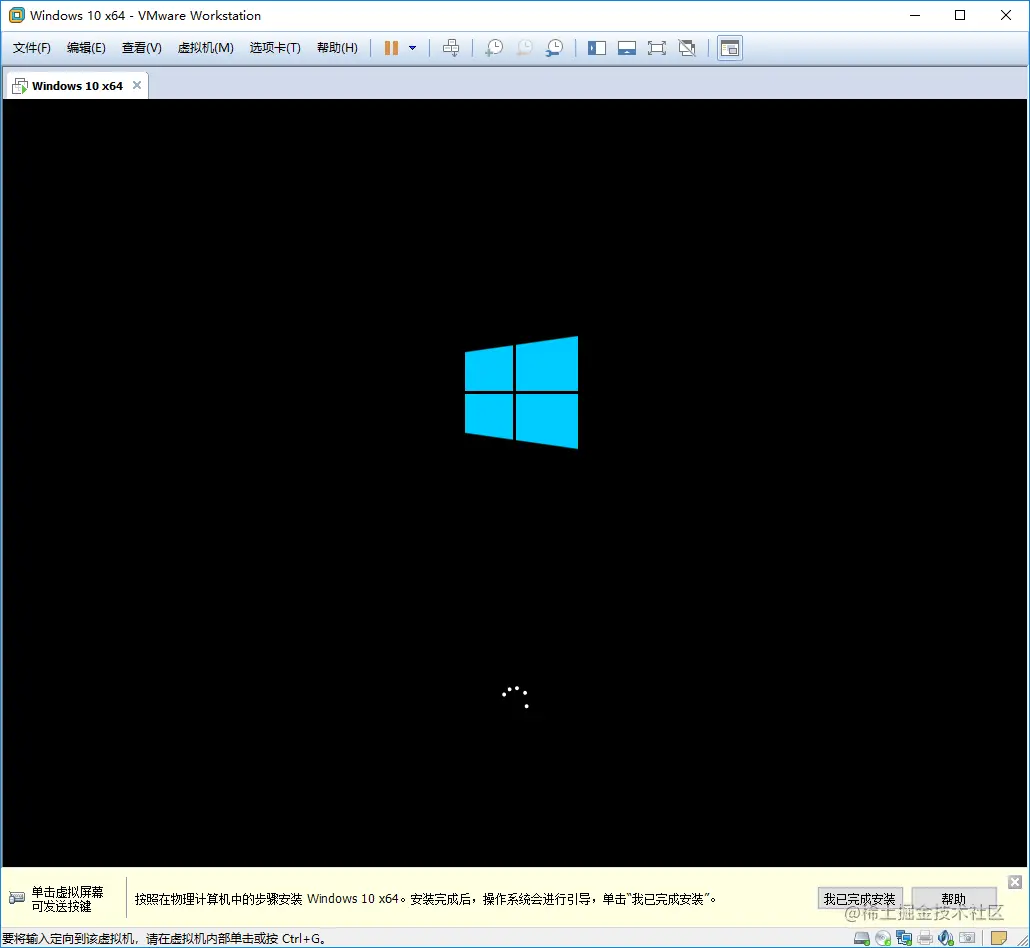Click the install instruction text for Windows 10 x64
The image size is (1030, 948).
coord(425,899)
